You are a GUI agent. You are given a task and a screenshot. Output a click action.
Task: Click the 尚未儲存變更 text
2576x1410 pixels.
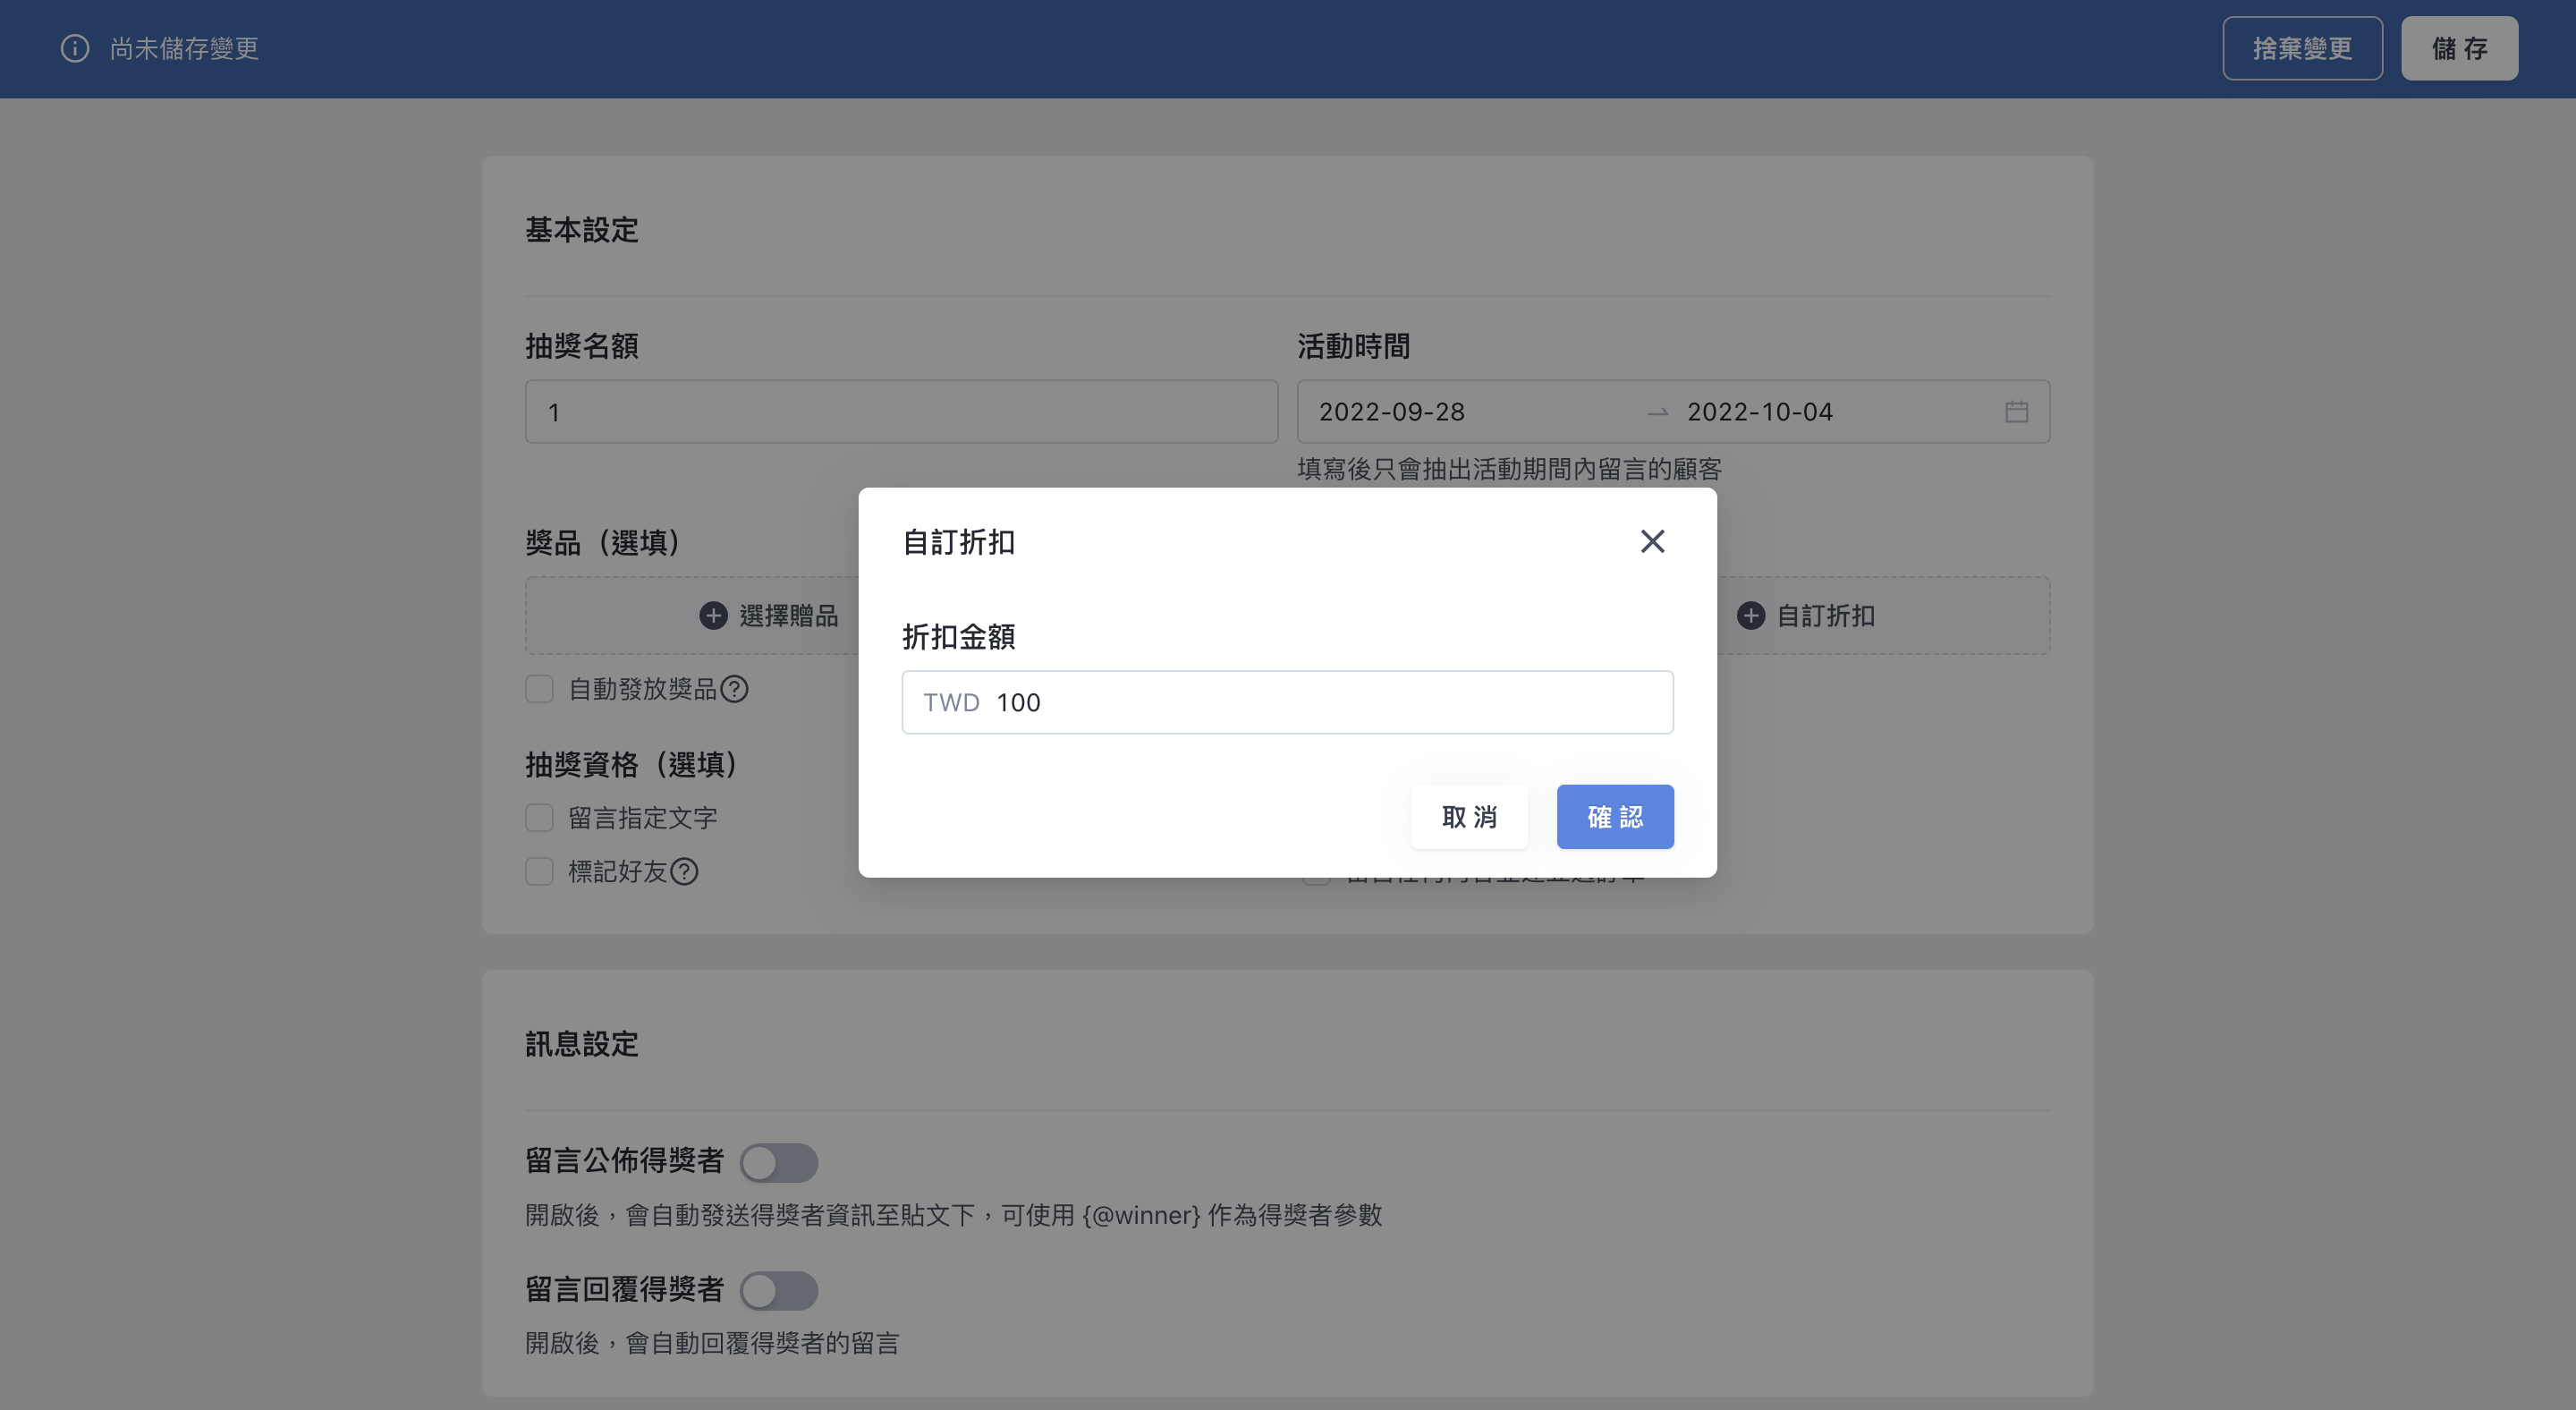184,48
